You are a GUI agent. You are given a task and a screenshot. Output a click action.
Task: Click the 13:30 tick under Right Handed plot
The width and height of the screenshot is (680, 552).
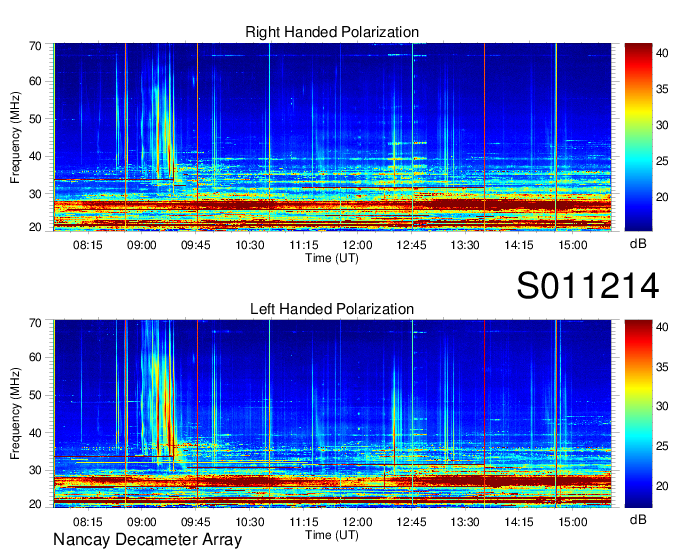coord(465,245)
